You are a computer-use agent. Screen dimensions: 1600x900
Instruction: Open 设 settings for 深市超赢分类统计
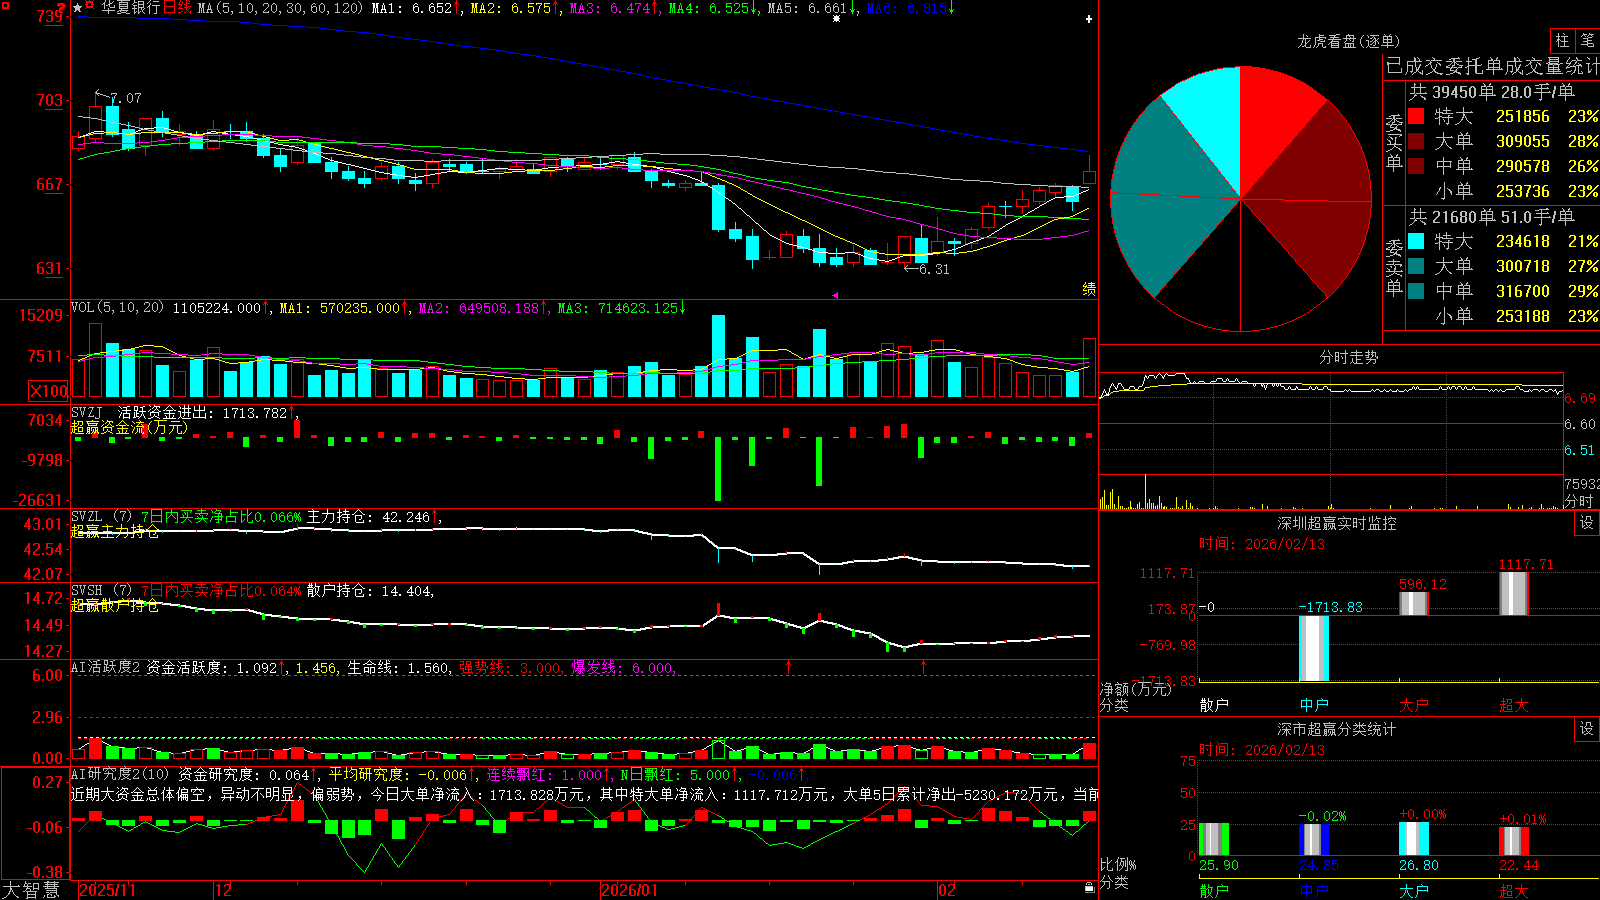1587,729
